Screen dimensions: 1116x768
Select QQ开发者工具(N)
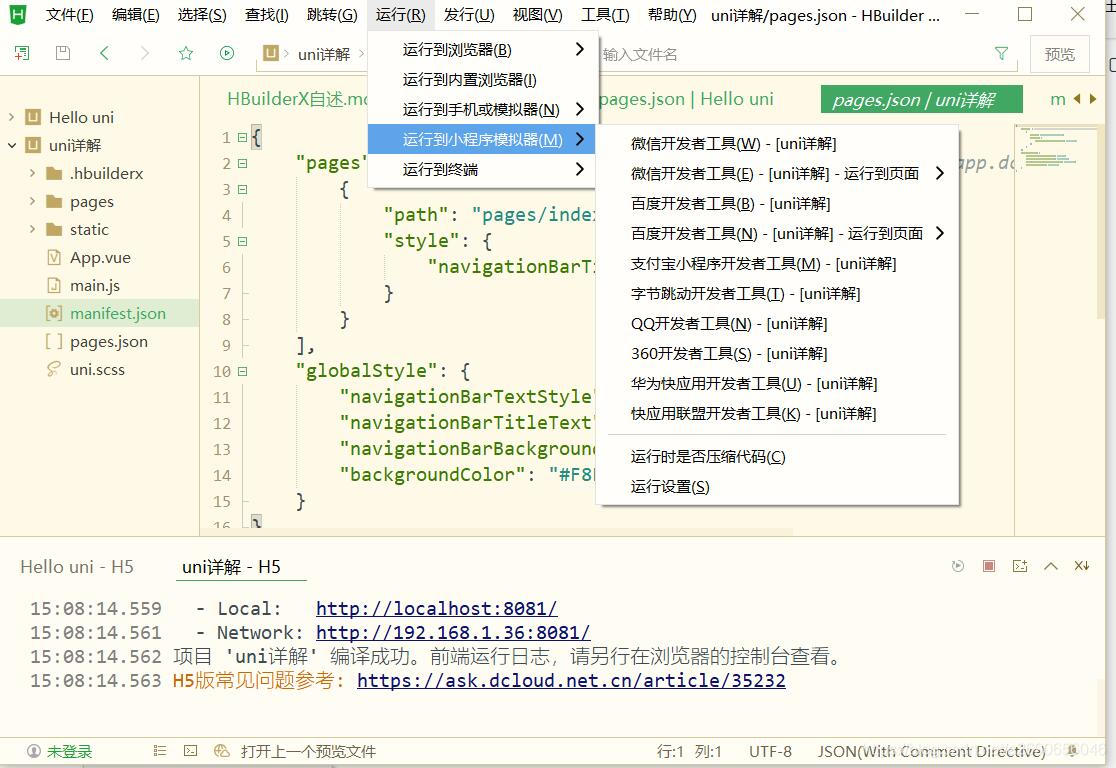coord(778,324)
